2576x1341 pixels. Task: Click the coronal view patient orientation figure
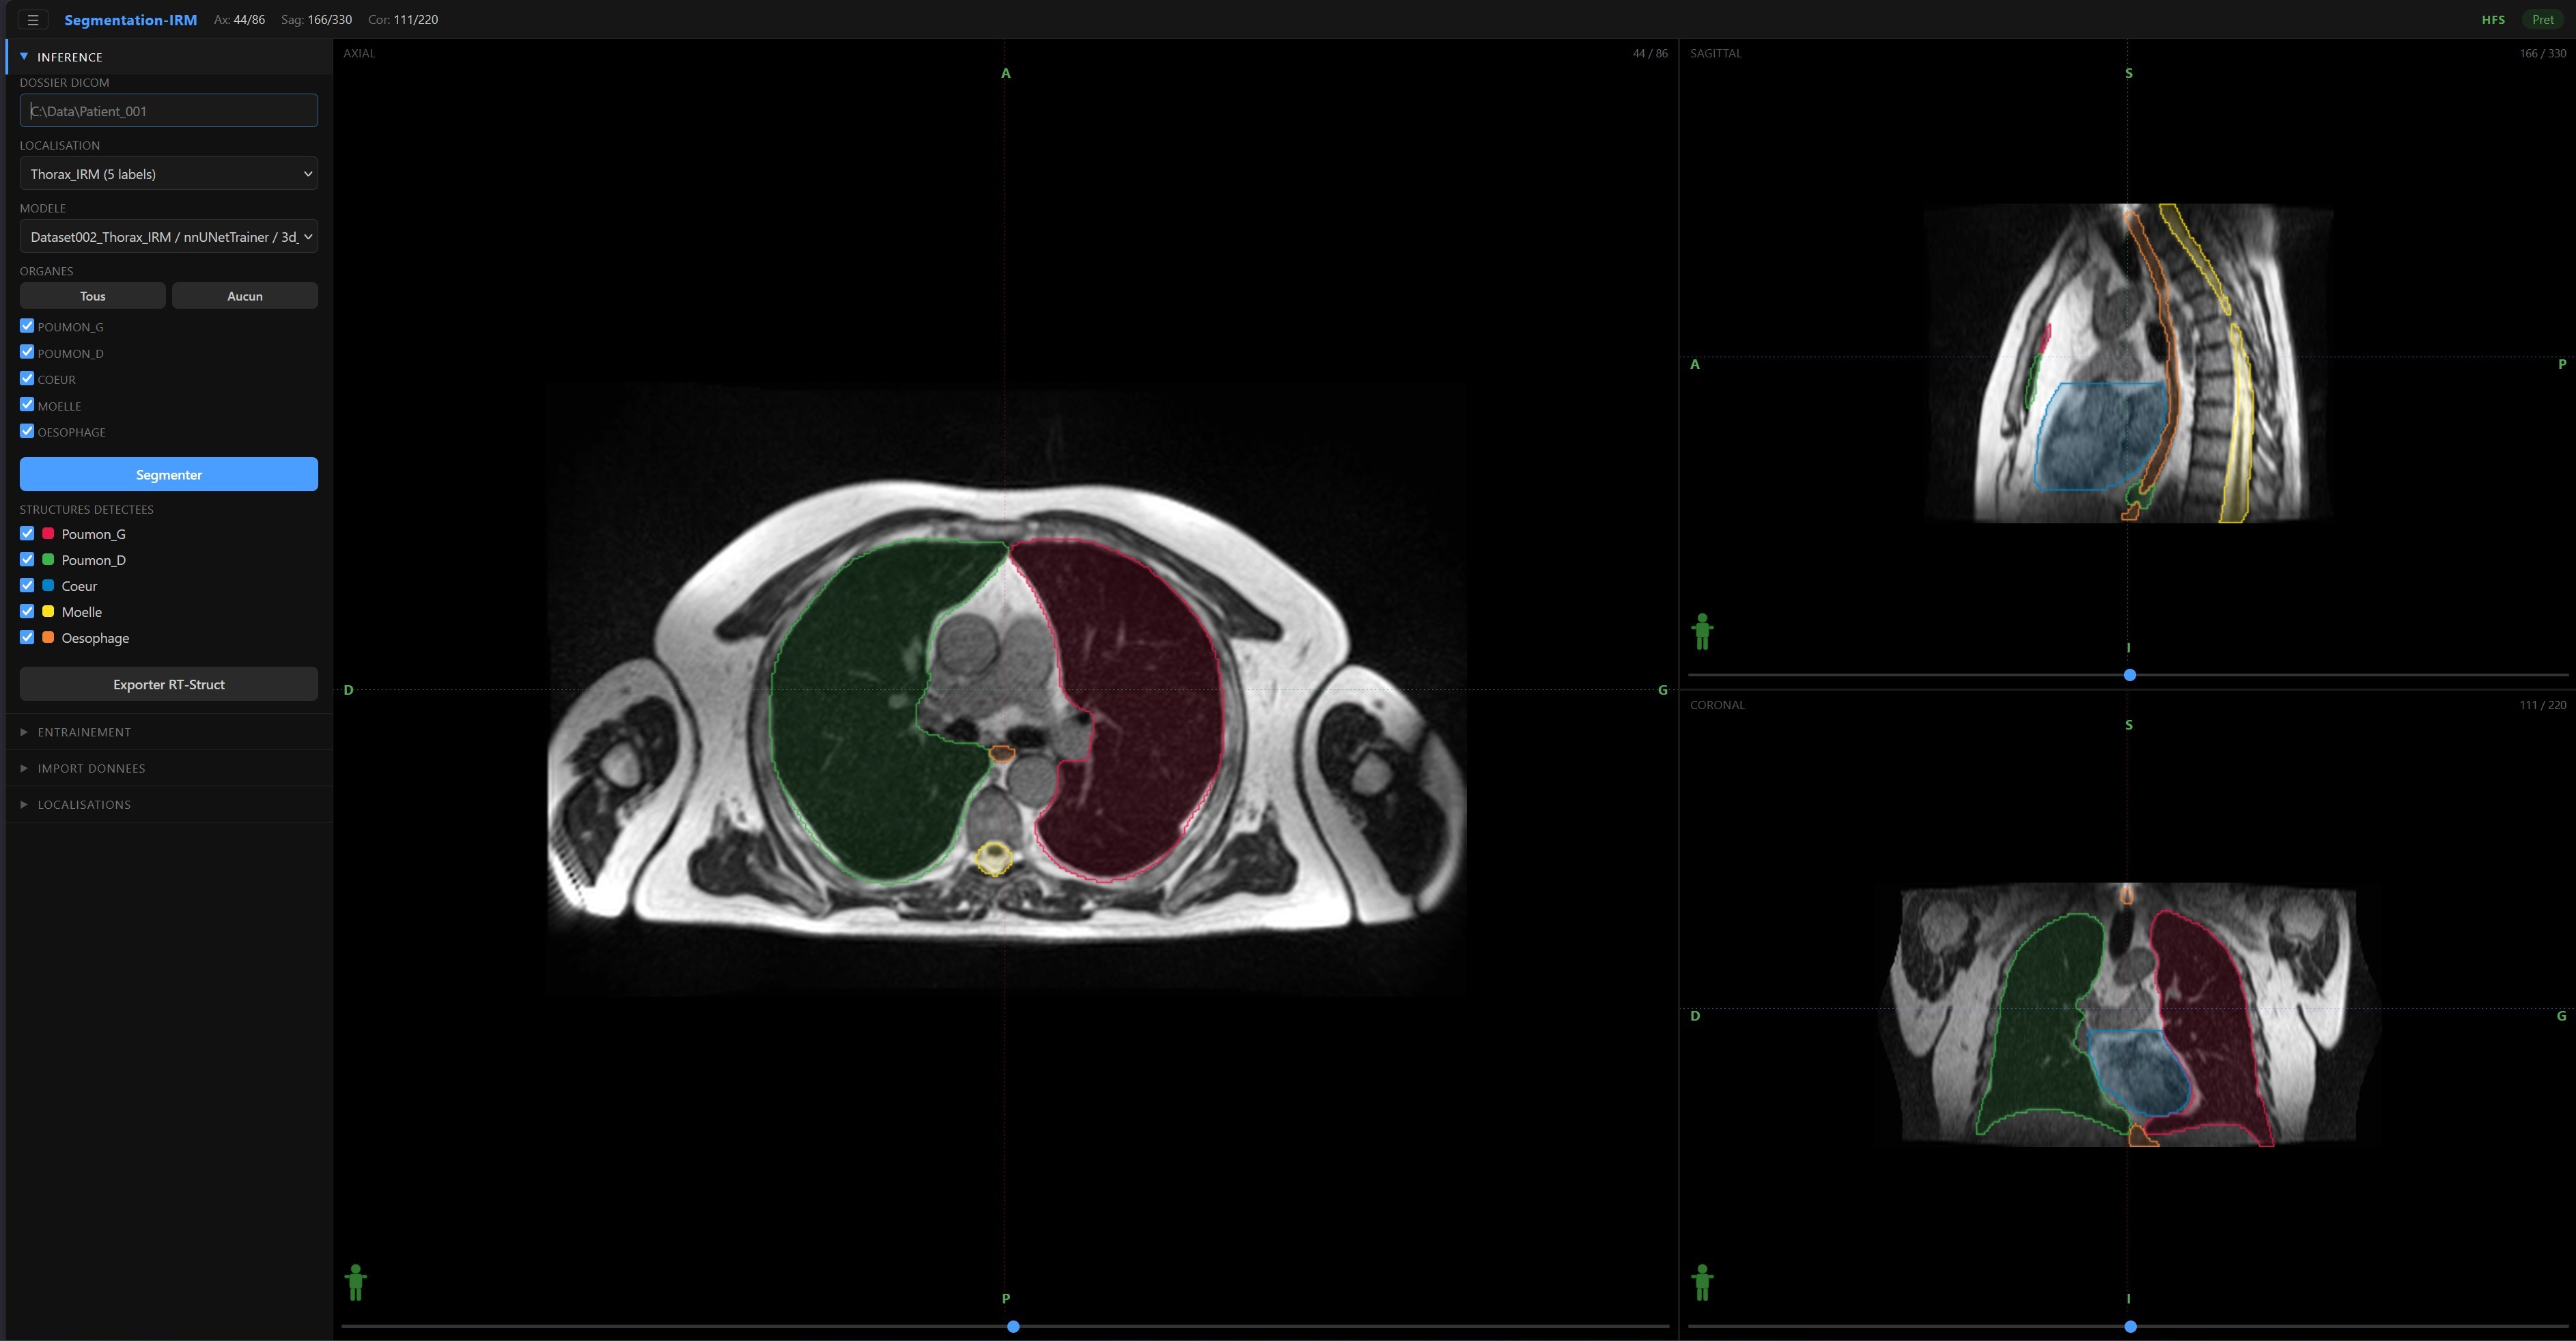(1702, 1282)
